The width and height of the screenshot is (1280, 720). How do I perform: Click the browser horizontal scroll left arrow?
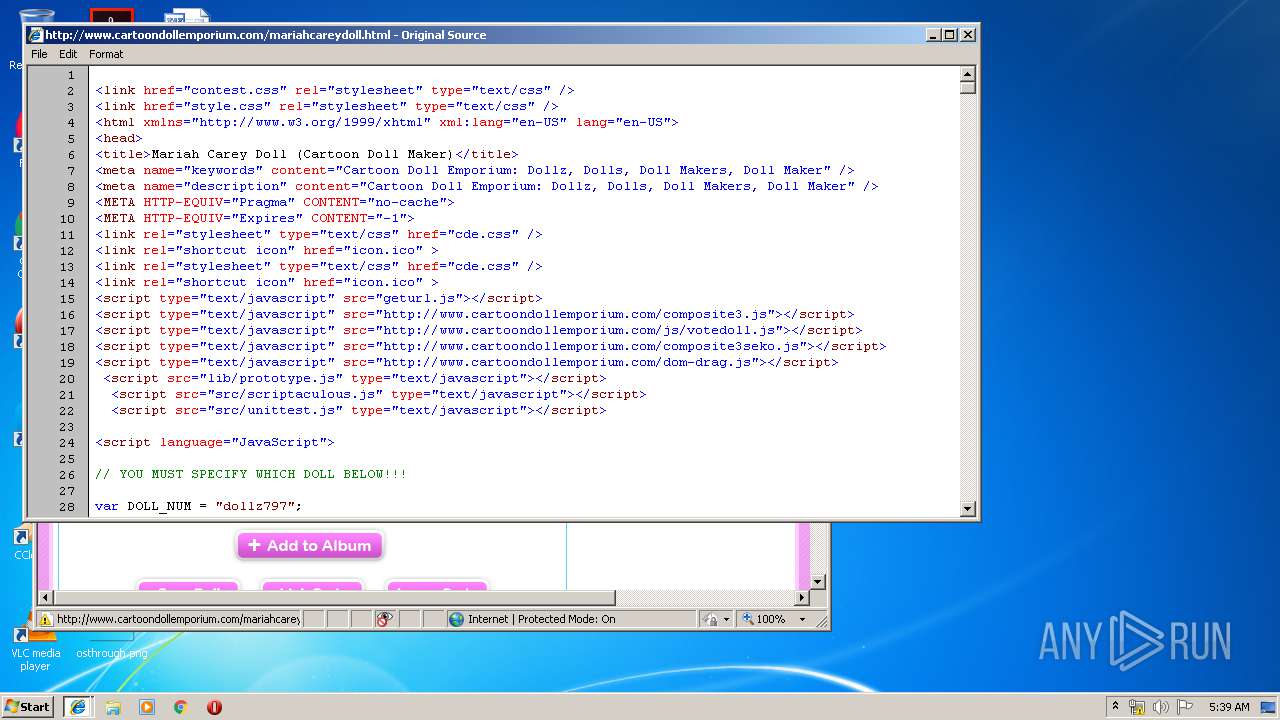[45, 598]
